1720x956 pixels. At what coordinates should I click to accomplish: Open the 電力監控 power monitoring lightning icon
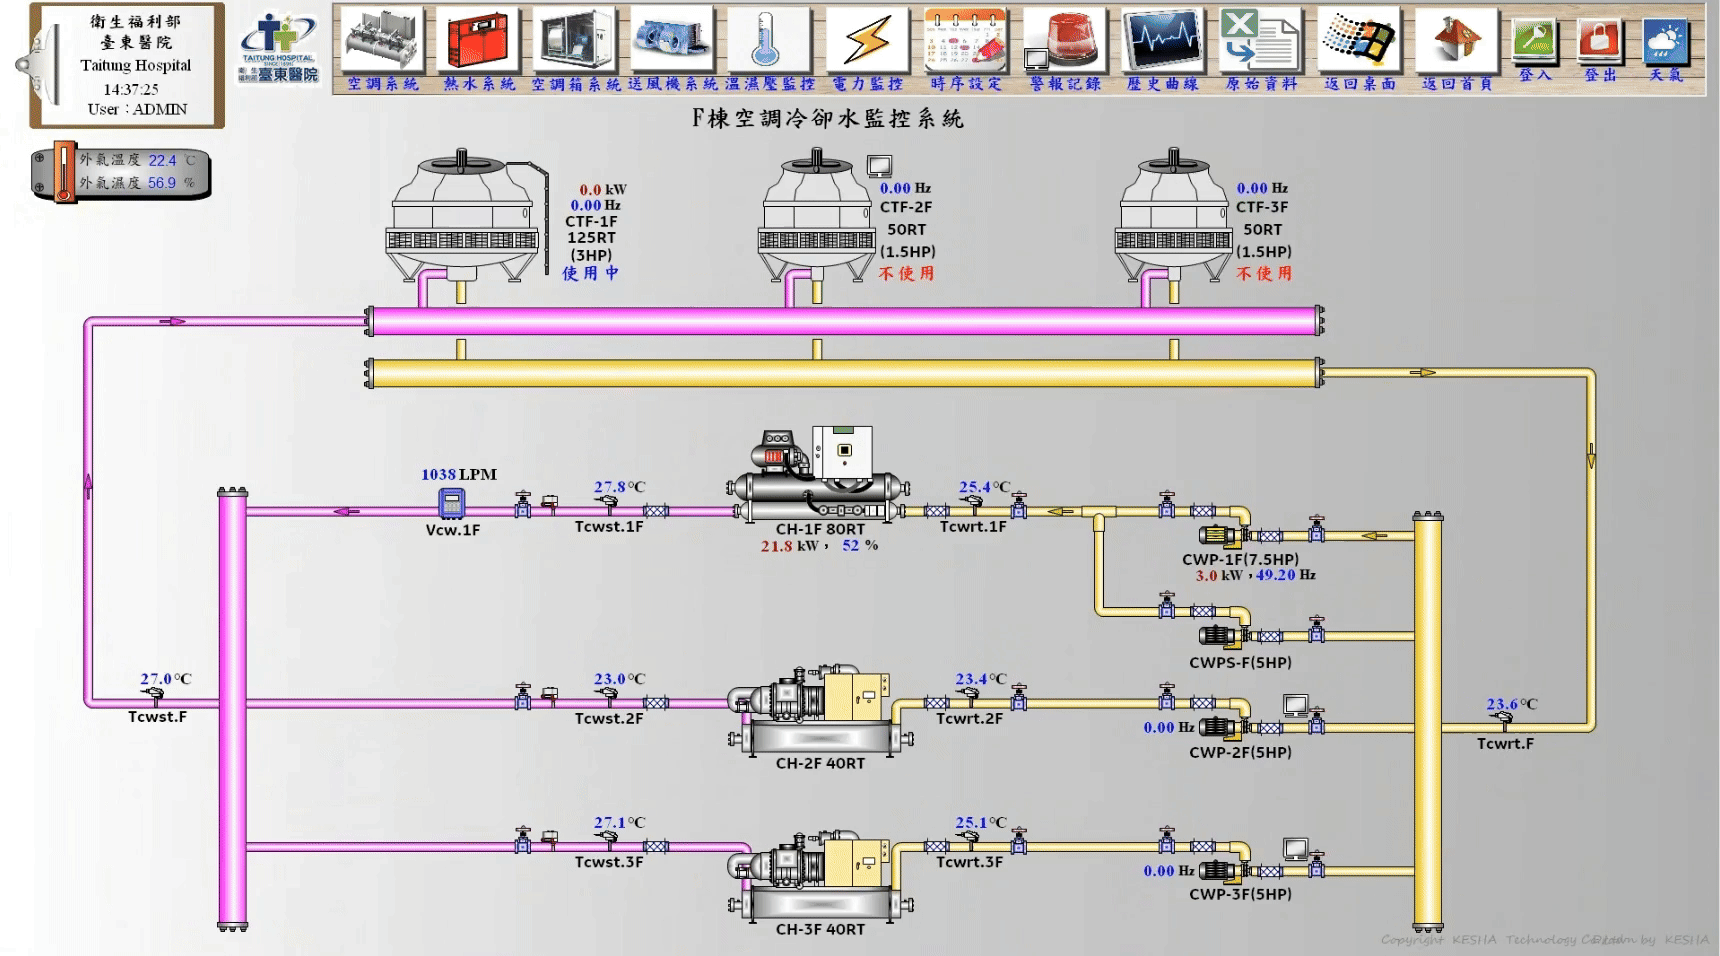tap(867, 41)
